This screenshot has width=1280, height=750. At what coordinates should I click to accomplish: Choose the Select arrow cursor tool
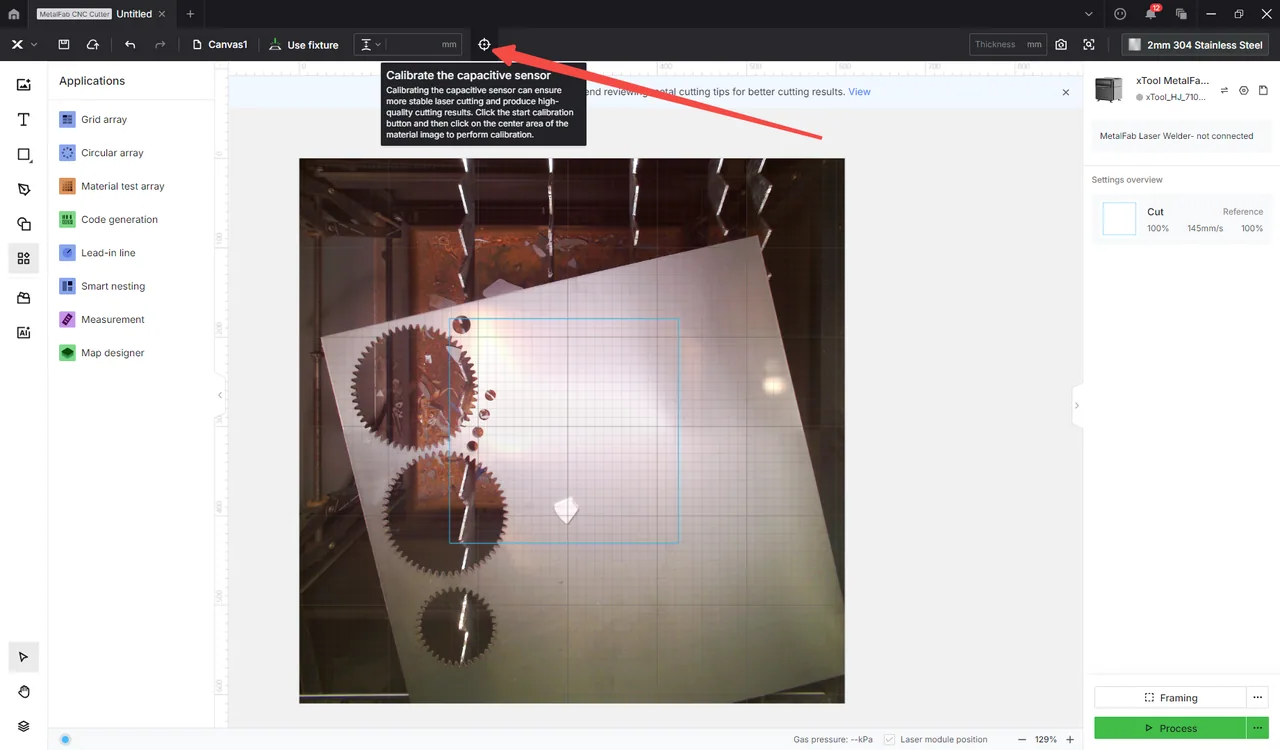24,657
